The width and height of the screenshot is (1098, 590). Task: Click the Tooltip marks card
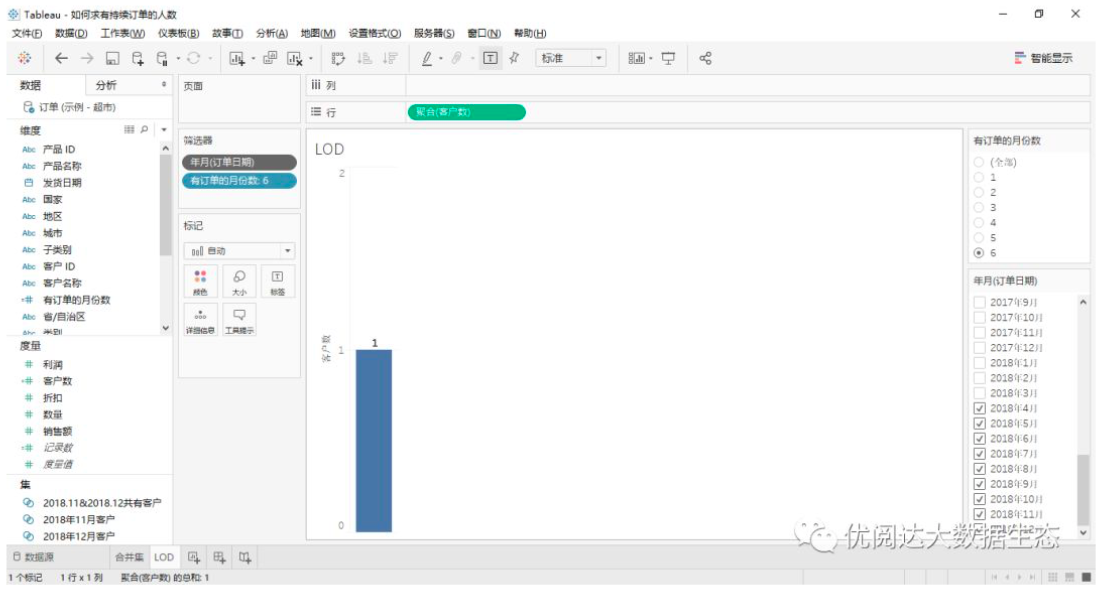pos(239,320)
